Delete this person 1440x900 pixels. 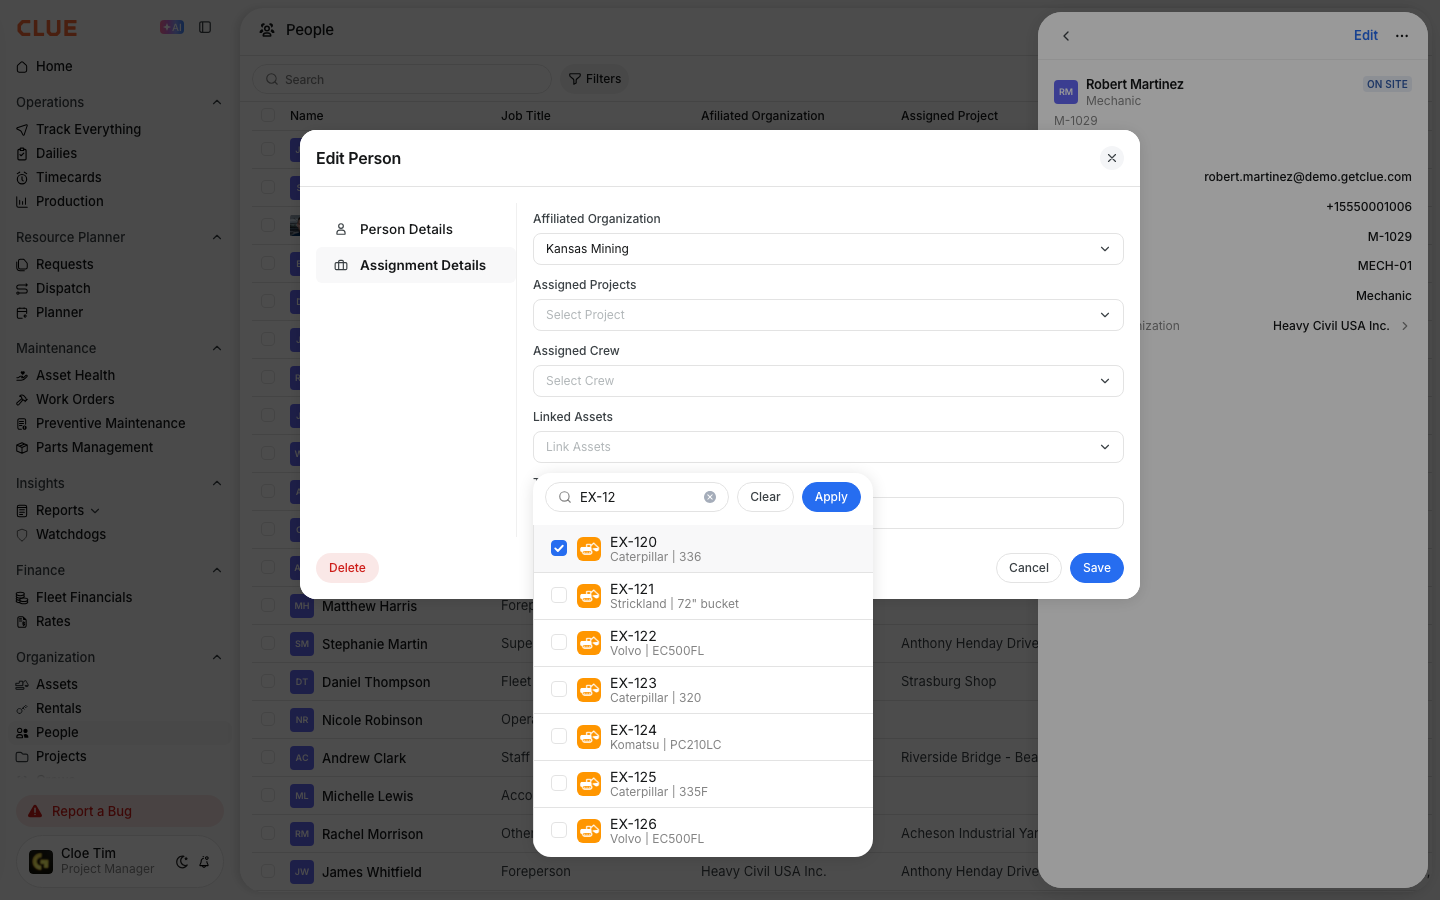347,568
